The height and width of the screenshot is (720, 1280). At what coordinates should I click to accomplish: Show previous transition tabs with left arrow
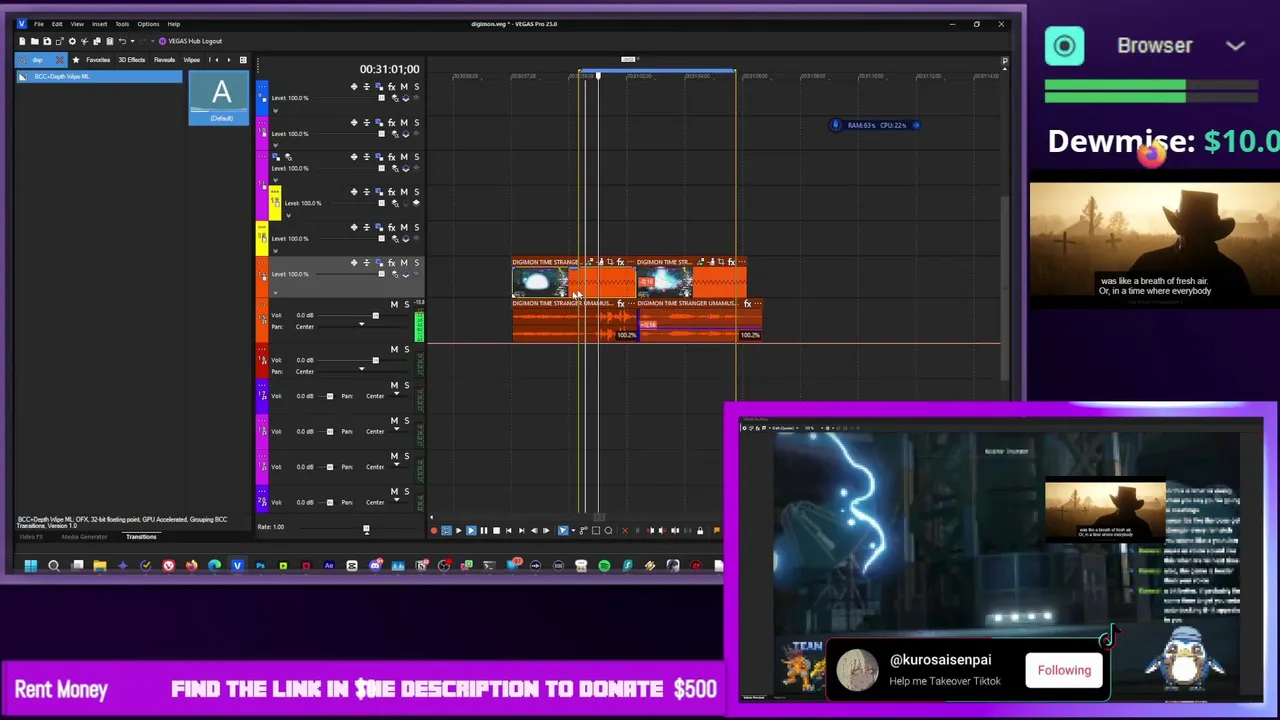point(217,60)
